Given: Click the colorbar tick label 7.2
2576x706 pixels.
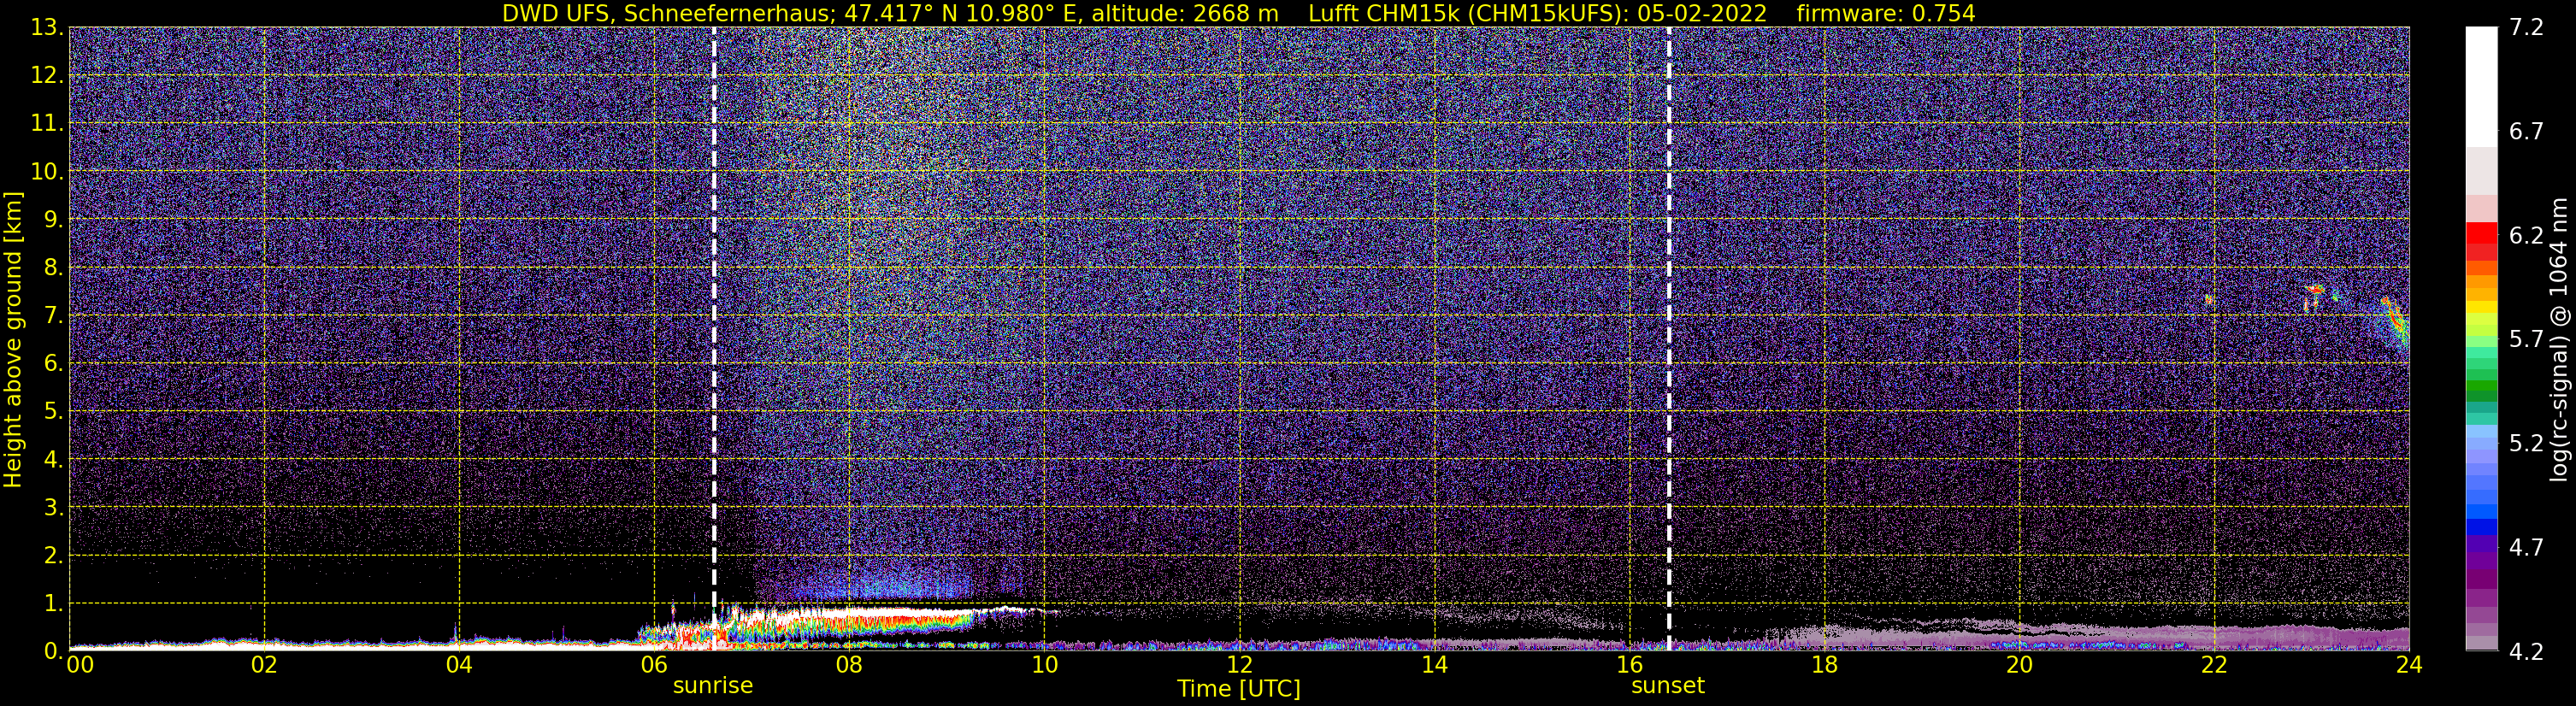Looking at the screenshot, I should pyautogui.click(x=2526, y=28).
